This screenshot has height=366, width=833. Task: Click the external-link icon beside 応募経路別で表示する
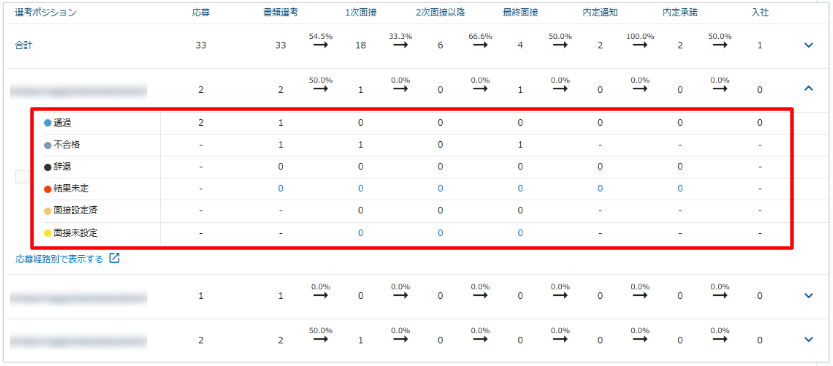click(114, 259)
